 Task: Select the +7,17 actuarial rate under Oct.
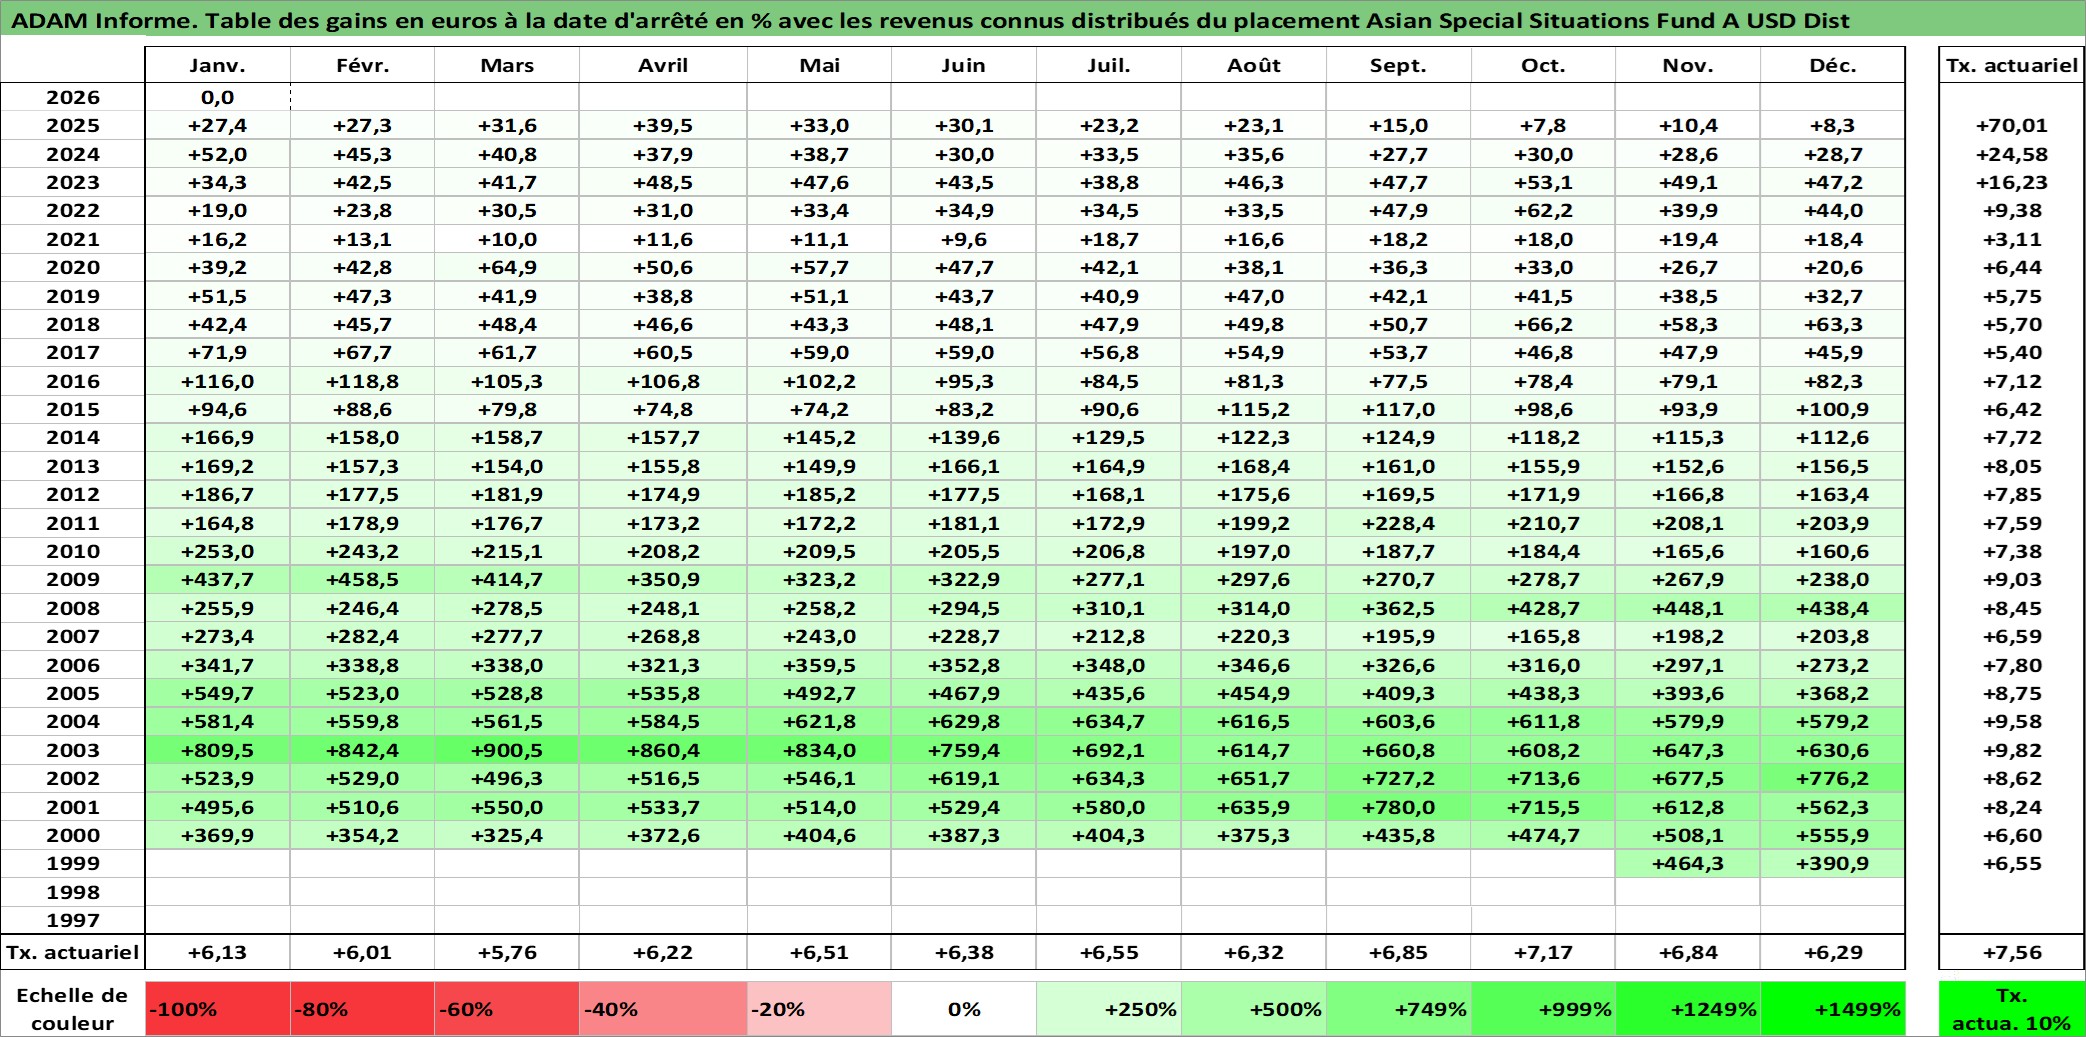(x=1543, y=952)
